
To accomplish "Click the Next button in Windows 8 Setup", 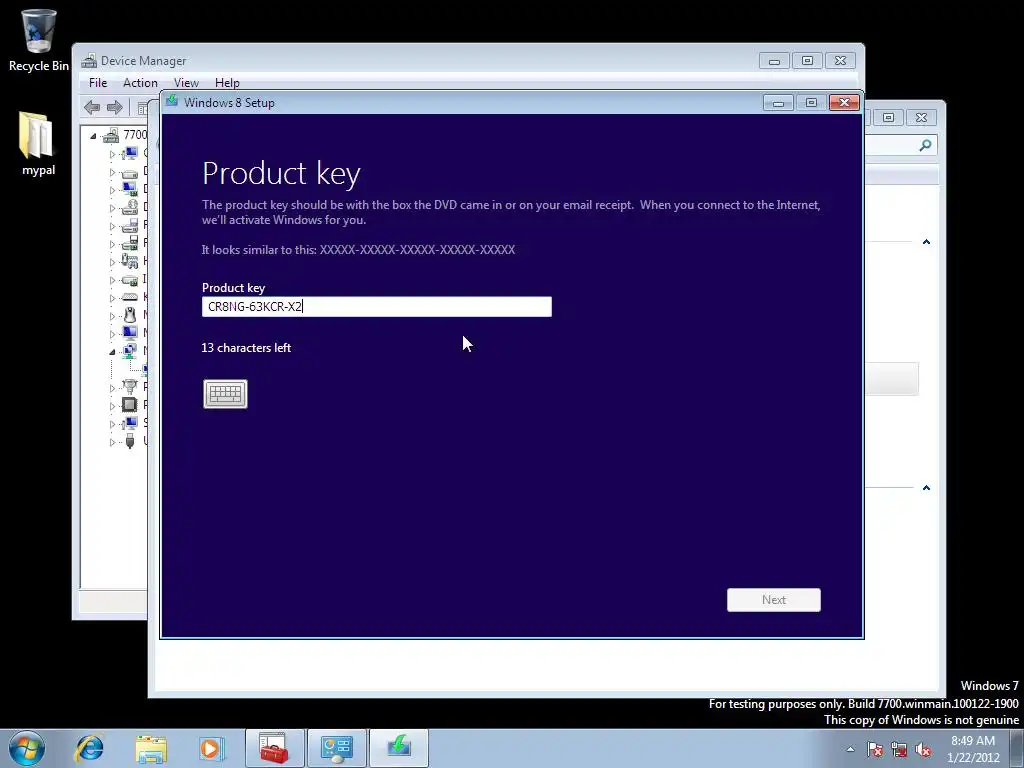I will click(x=774, y=600).
